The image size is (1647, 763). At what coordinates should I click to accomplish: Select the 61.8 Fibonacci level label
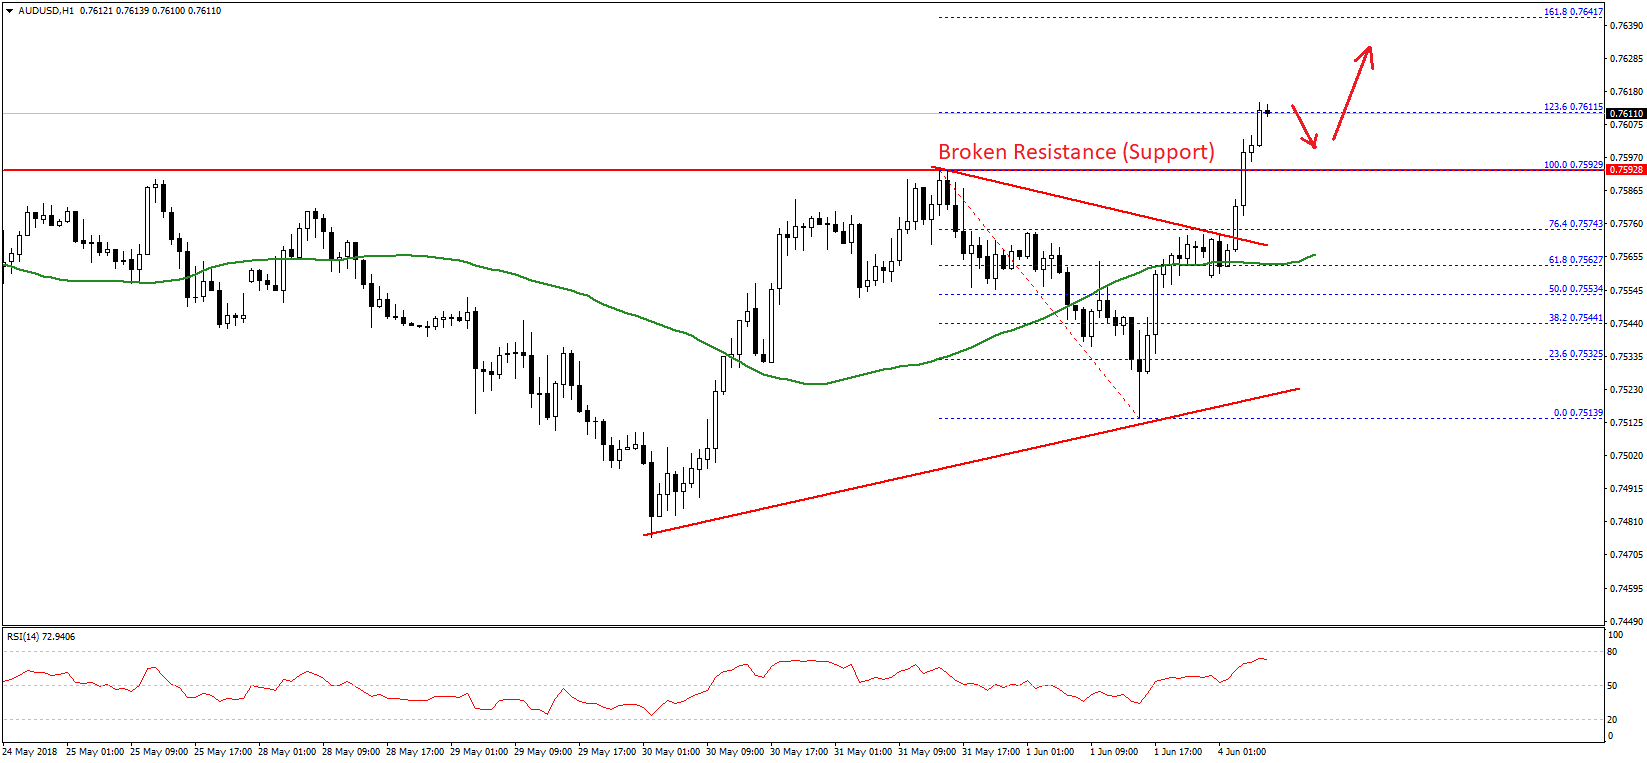[1575, 260]
